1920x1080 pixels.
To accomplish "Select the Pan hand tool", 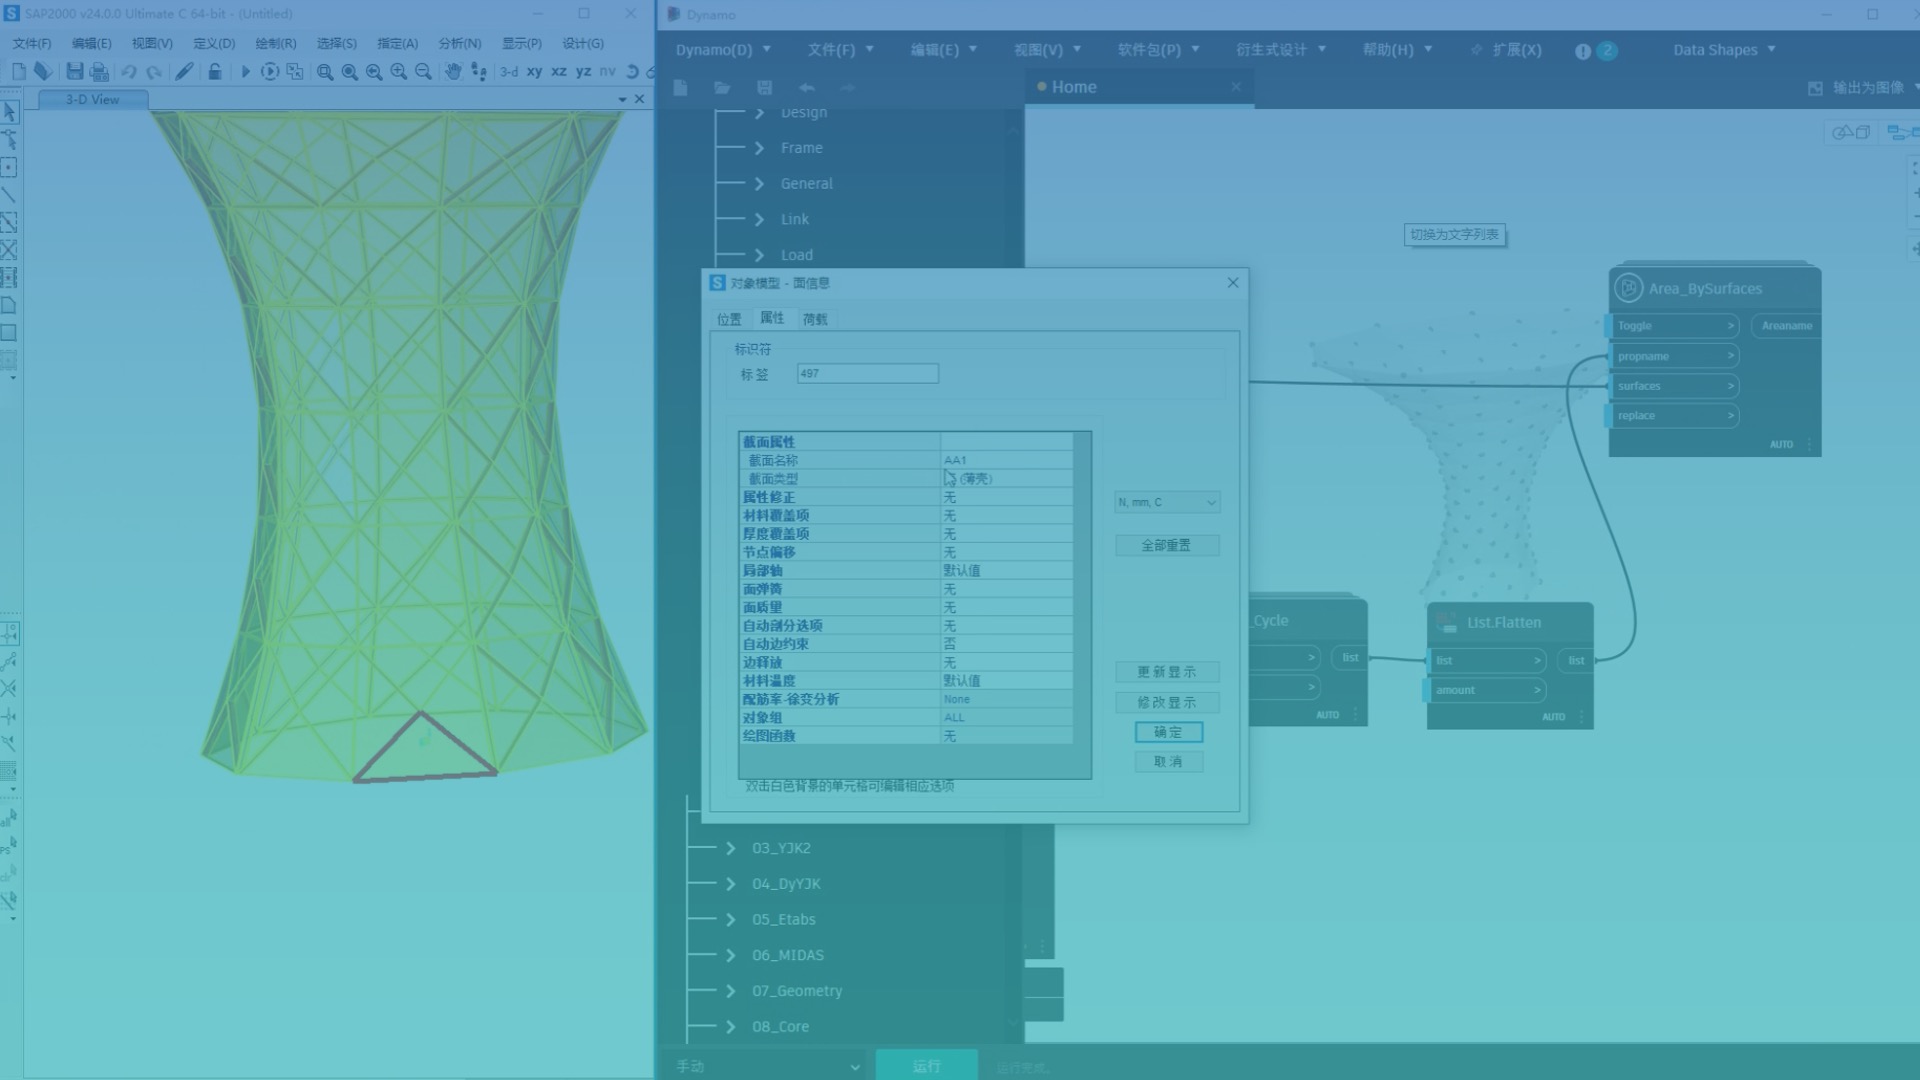I will coord(453,71).
